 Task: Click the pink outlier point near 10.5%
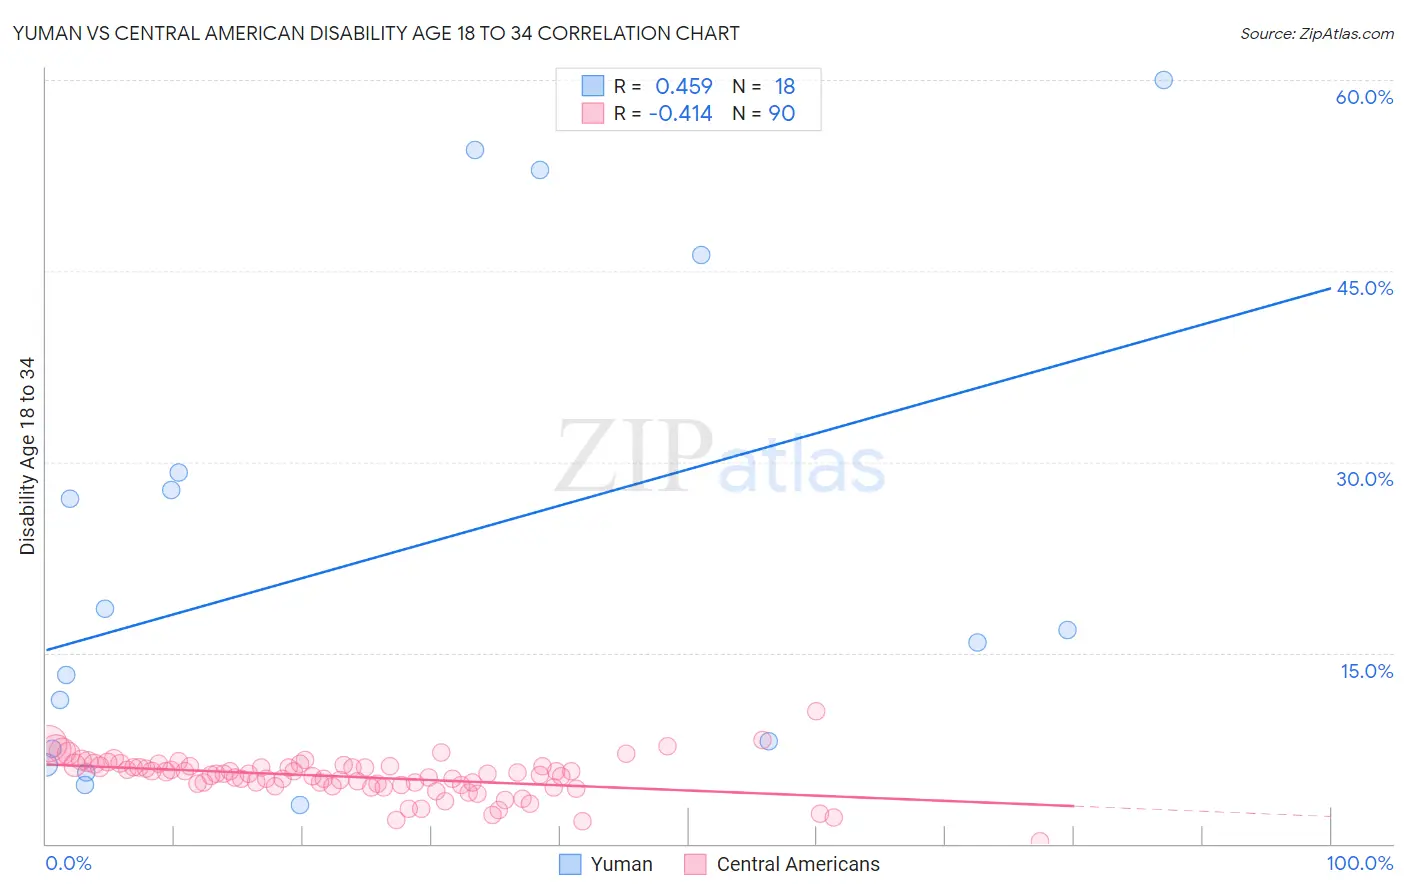[x=816, y=711]
